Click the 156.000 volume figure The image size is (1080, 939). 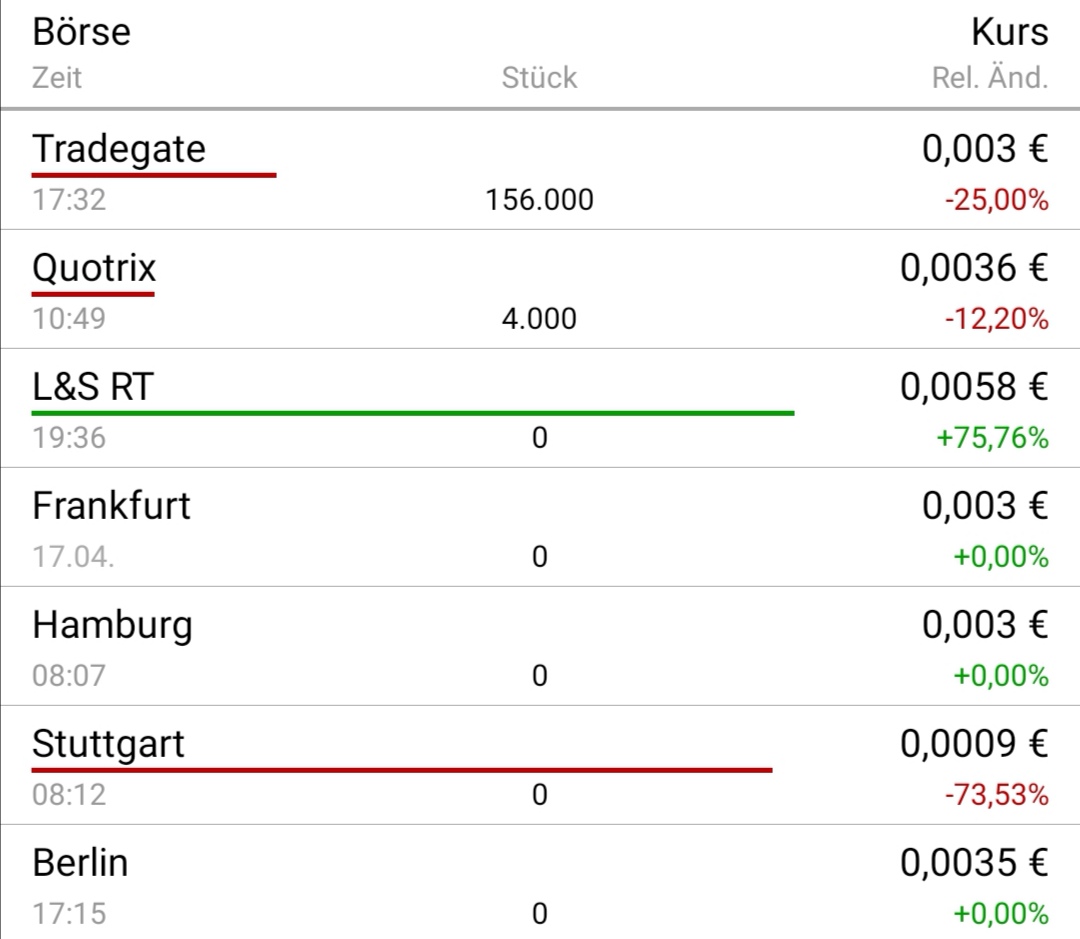tap(539, 200)
